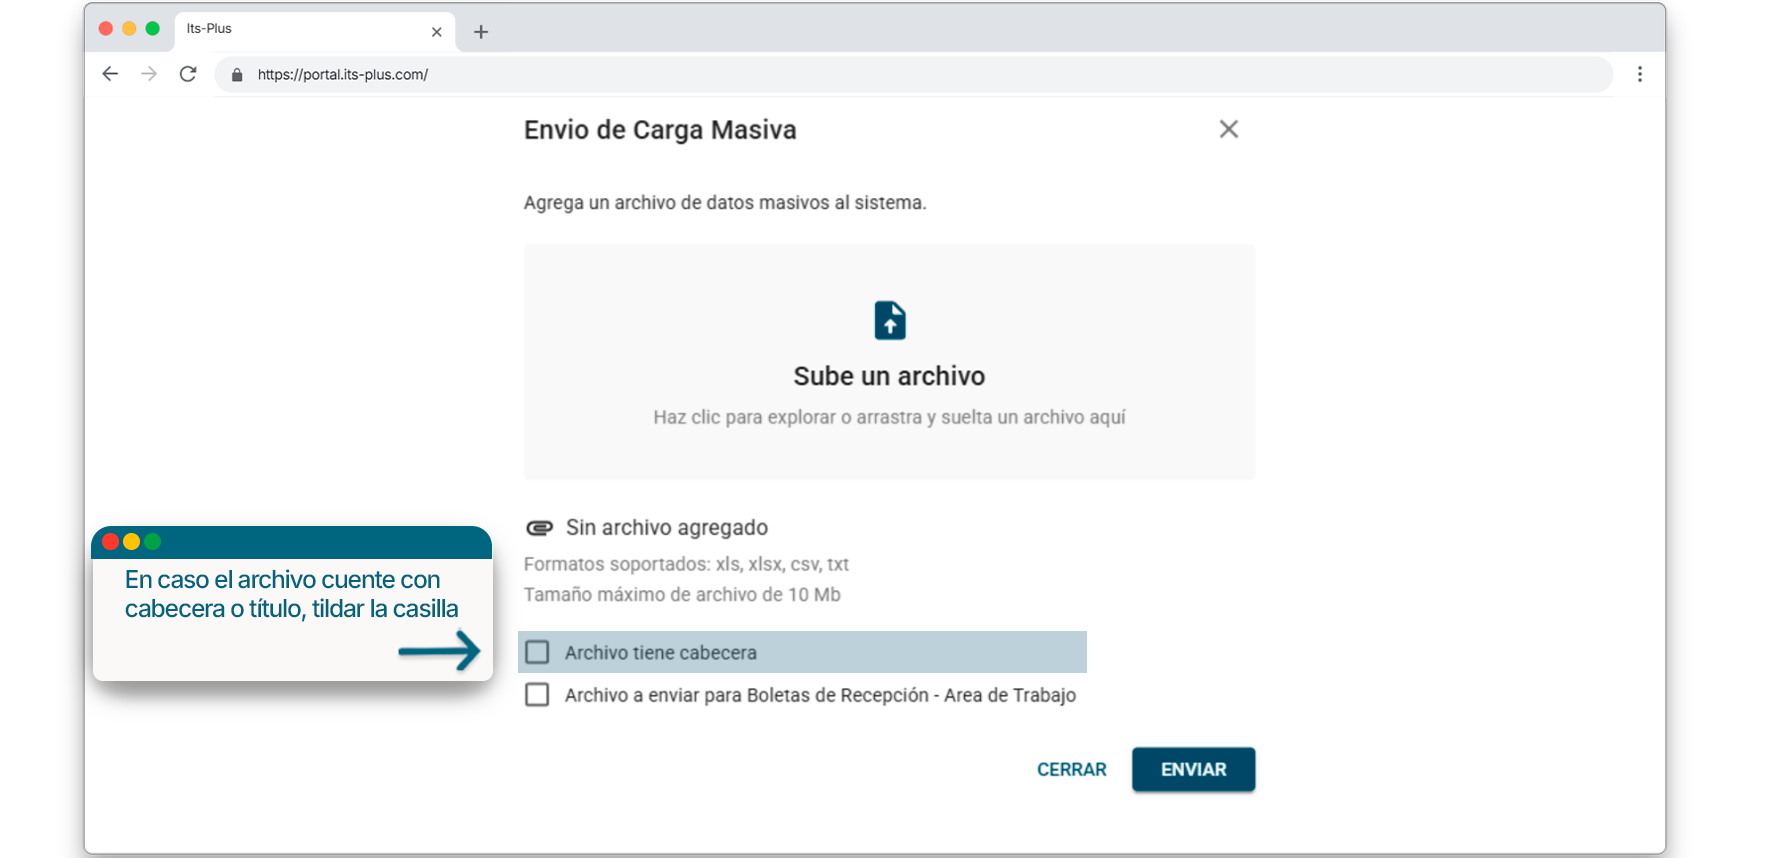Go back using the browser back arrow
The height and width of the screenshot is (858, 1792).
click(x=110, y=74)
